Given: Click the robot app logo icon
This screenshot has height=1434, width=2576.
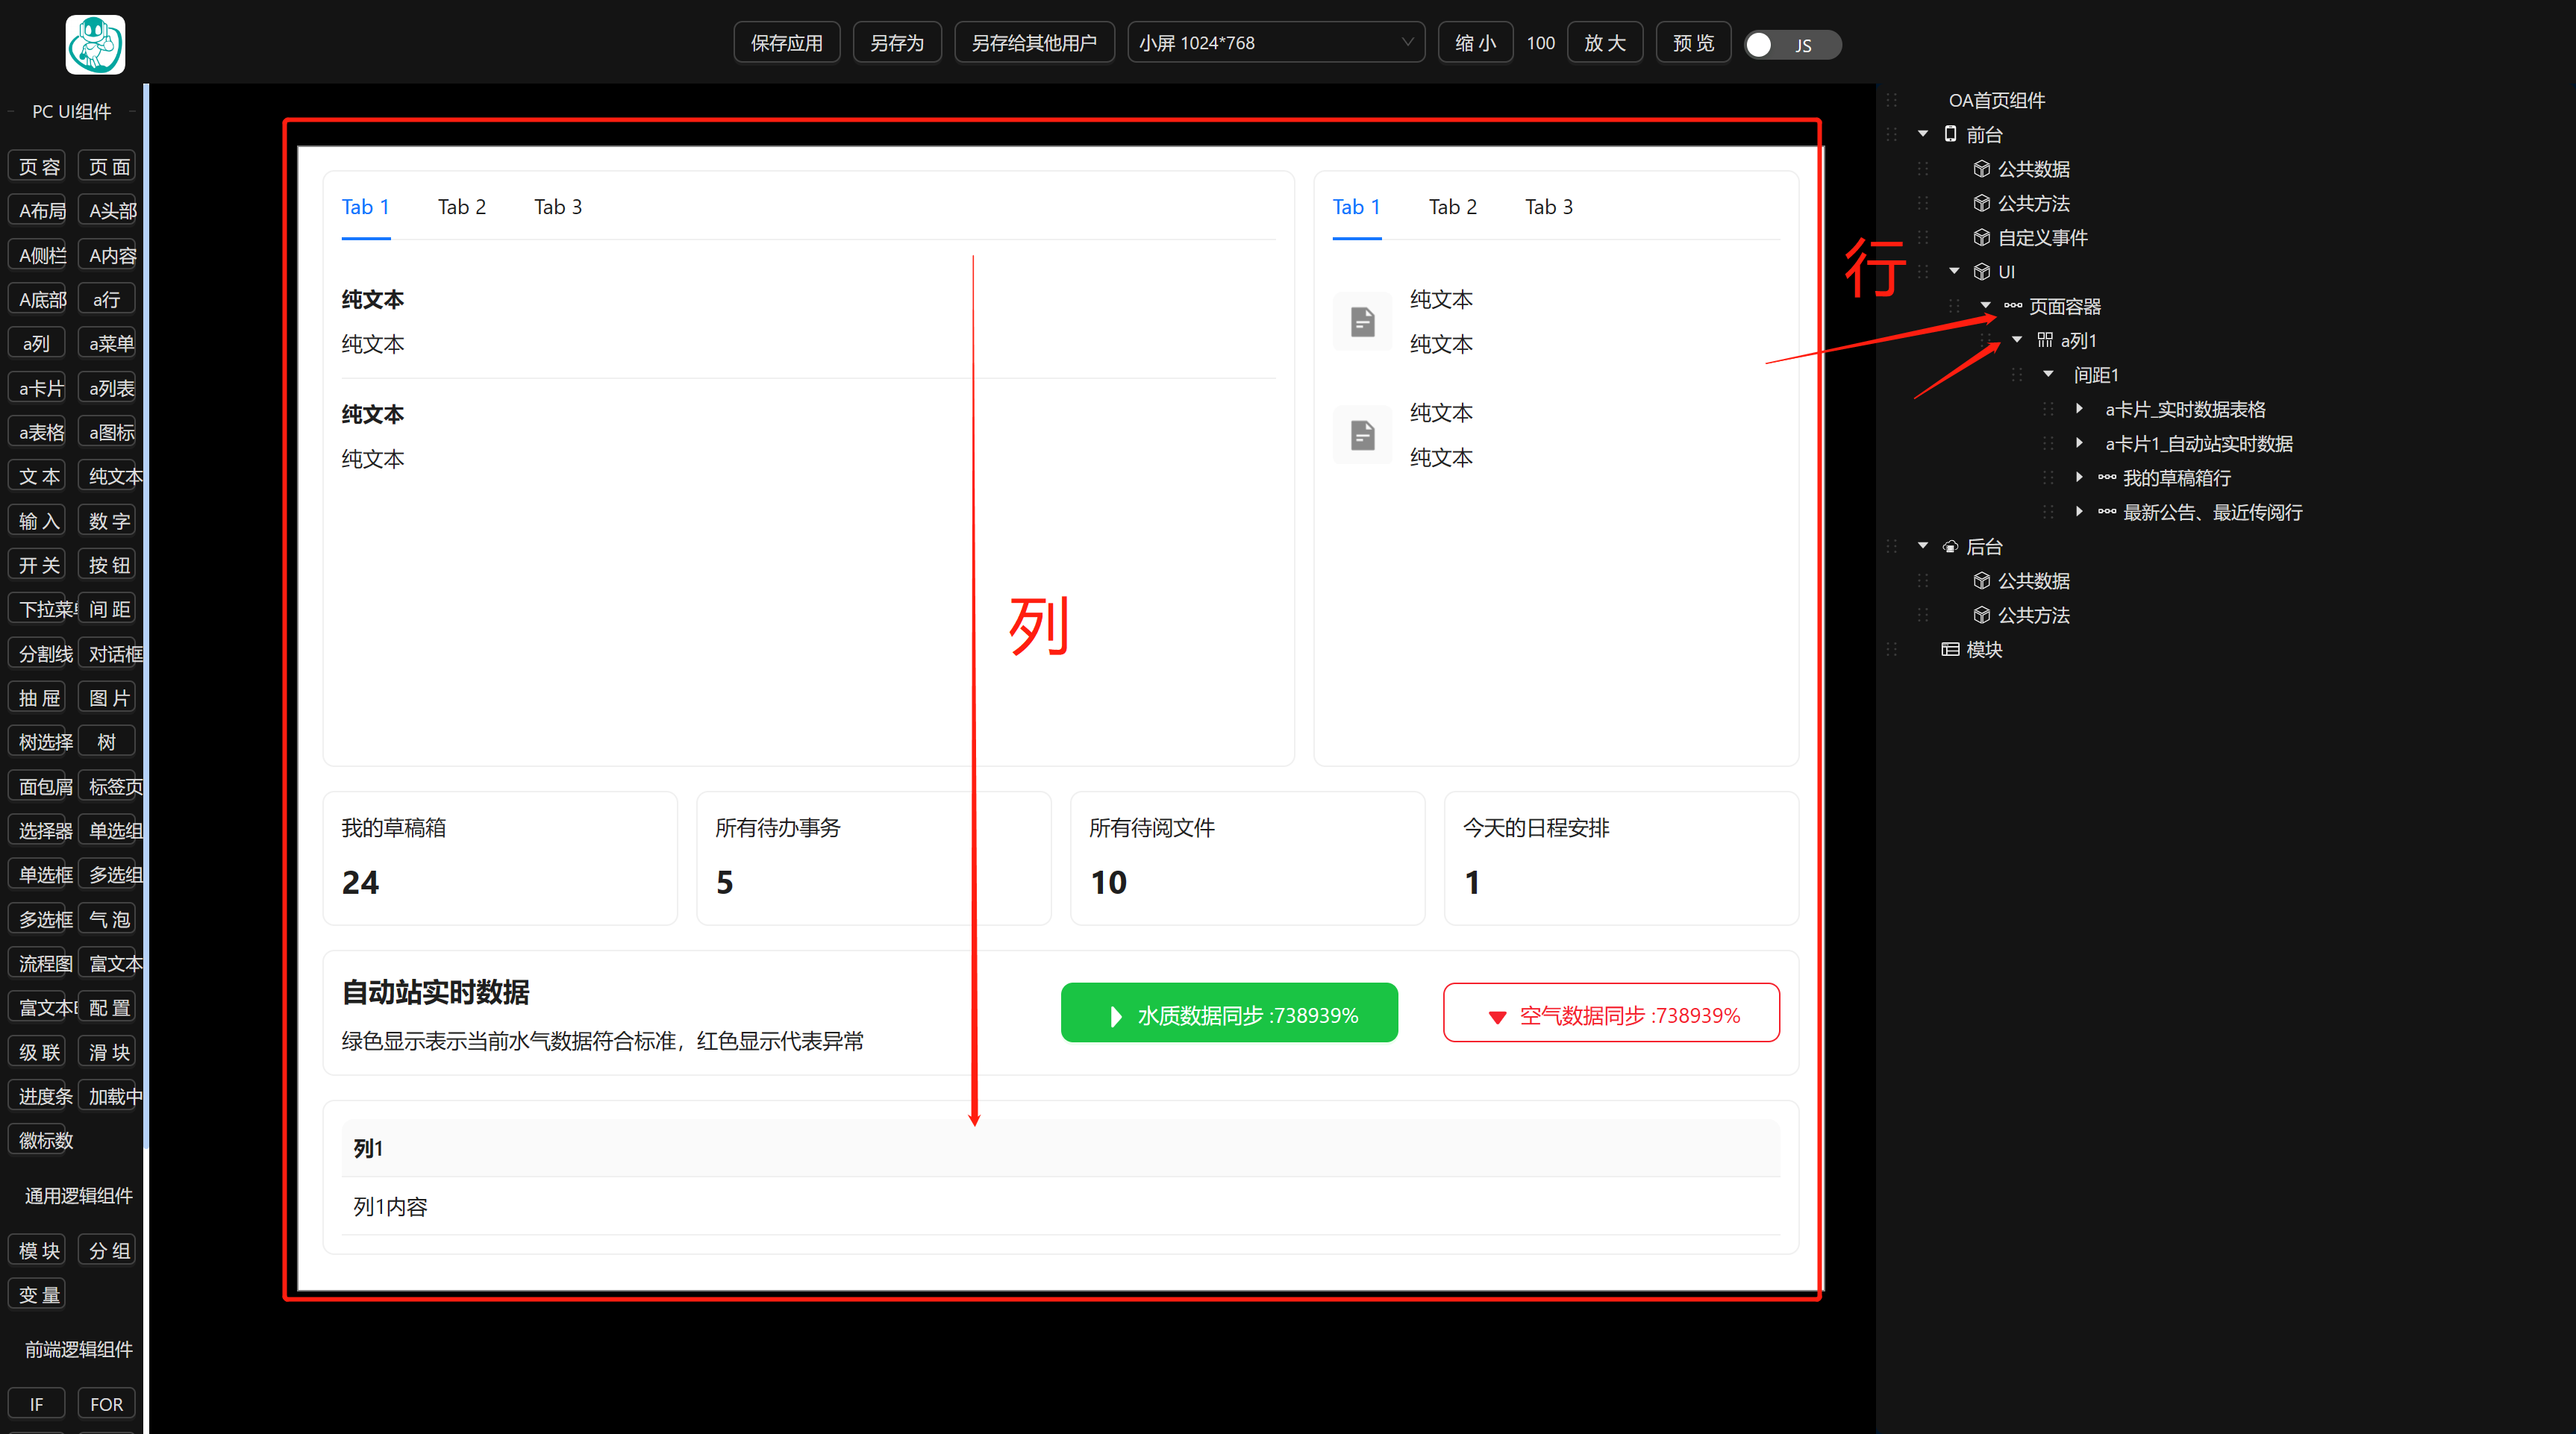Looking at the screenshot, I should click(95, 44).
